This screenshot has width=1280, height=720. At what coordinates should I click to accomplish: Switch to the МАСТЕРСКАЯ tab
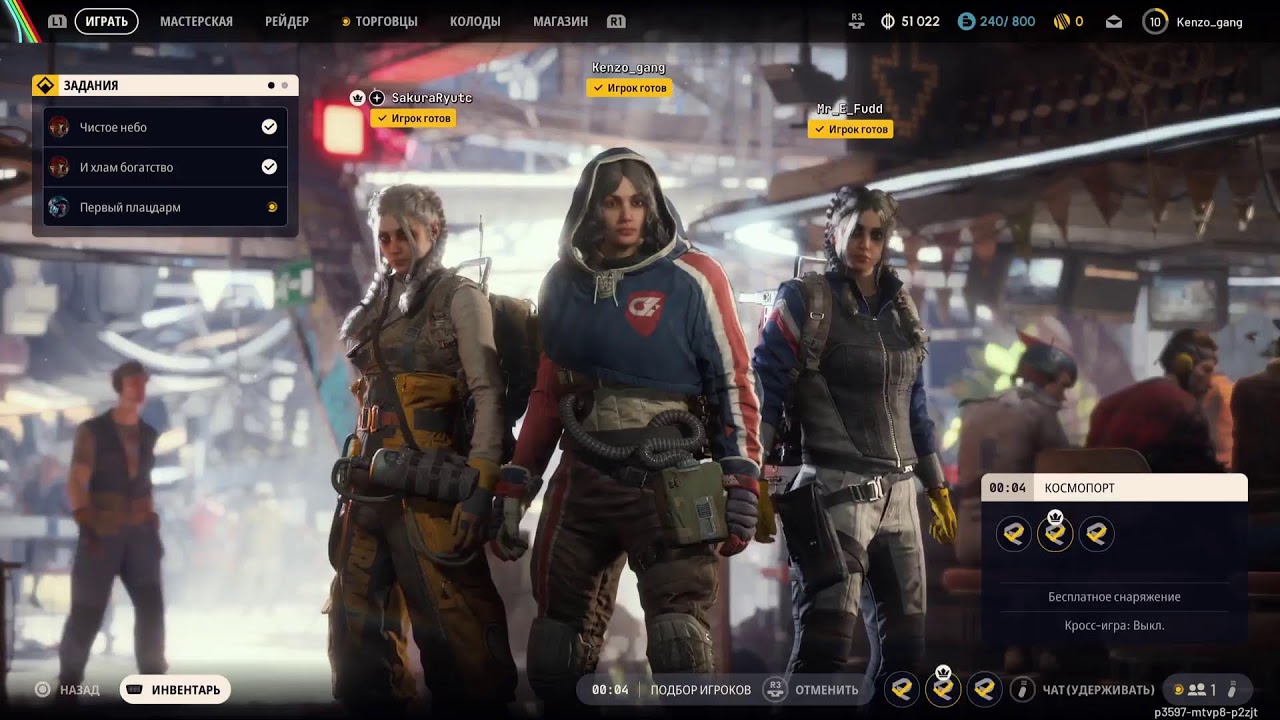[x=196, y=21]
